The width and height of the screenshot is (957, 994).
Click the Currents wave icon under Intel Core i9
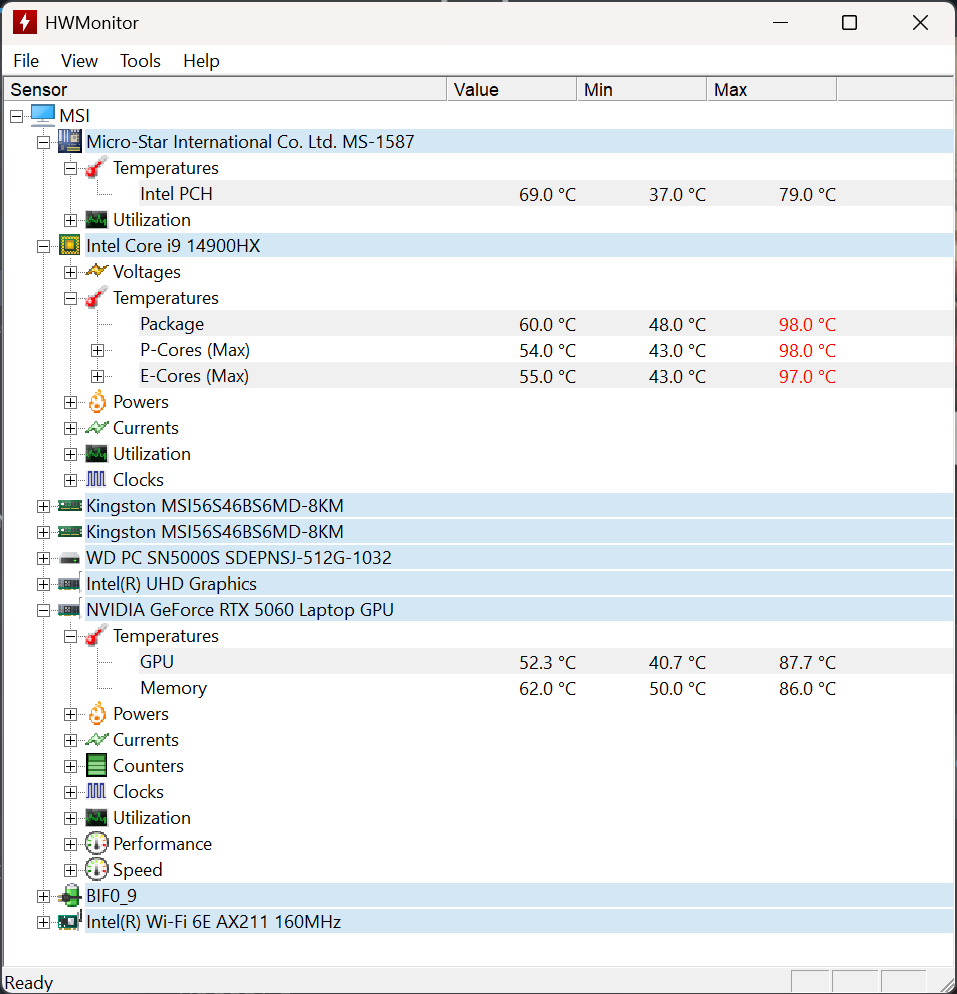pos(96,428)
